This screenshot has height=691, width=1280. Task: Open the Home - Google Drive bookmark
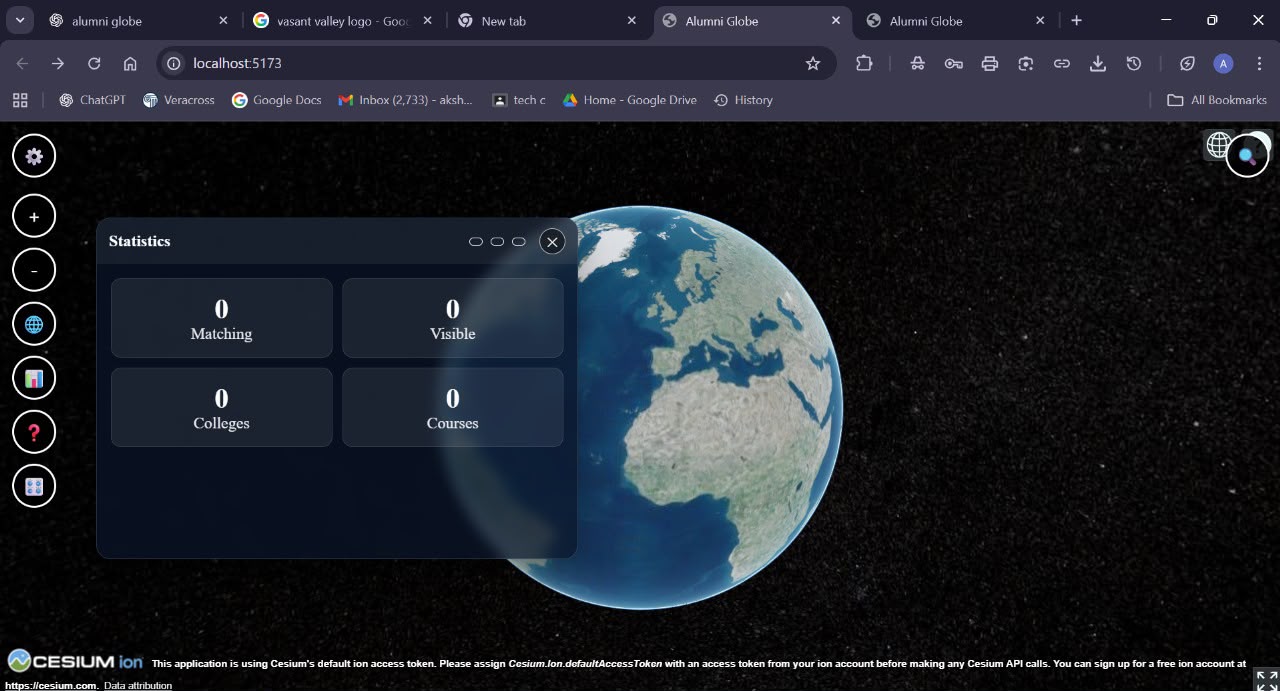point(629,100)
